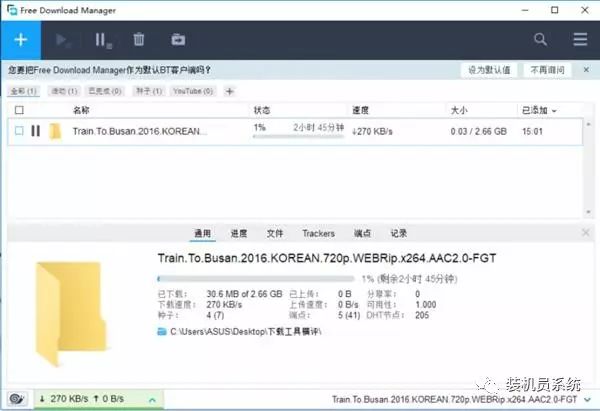The width and height of the screenshot is (600, 411).
Task: Sort by 已添加 column header arrow
Action: 554,111
